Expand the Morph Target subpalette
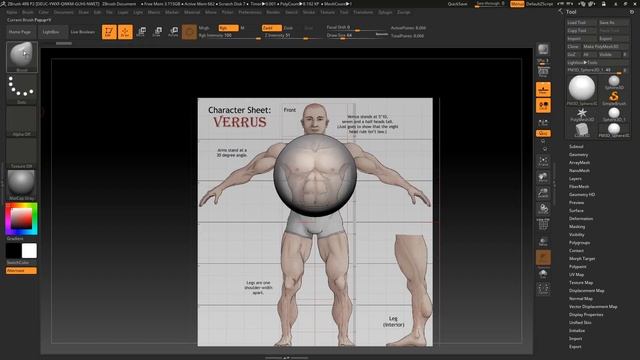Viewport: 640px width, 360px height. (x=582, y=259)
